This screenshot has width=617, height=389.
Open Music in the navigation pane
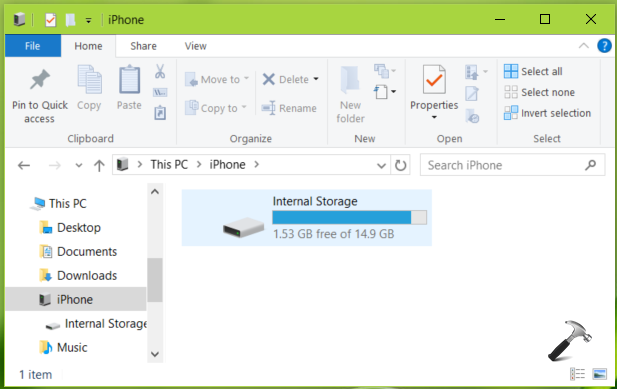(72, 347)
